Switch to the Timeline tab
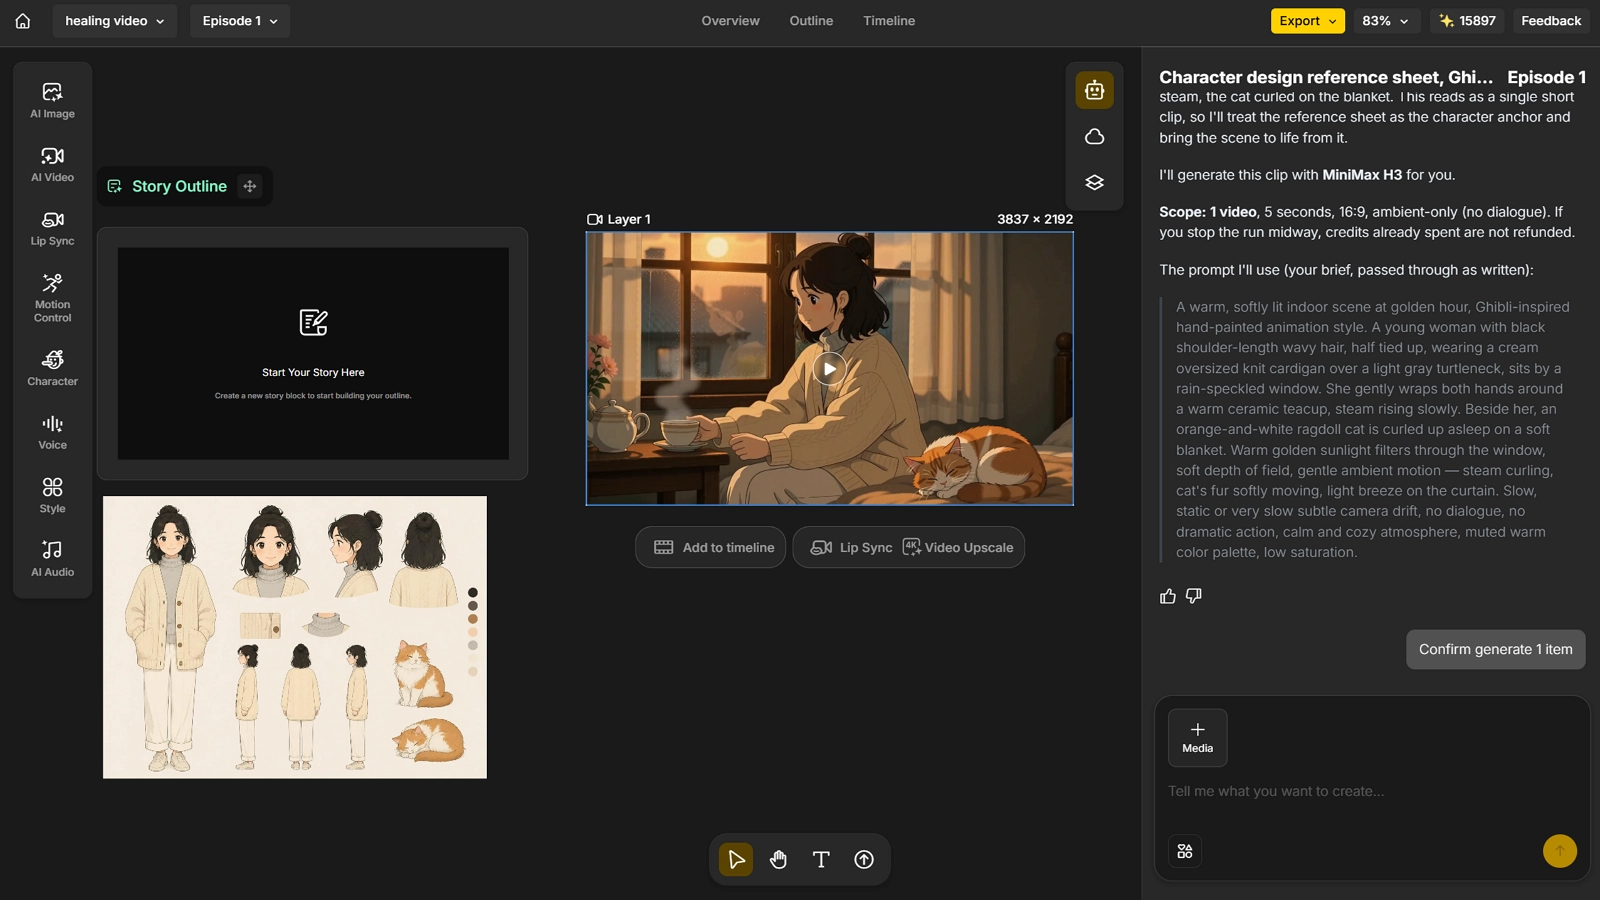This screenshot has height=900, width=1600. (x=889, y=21)
